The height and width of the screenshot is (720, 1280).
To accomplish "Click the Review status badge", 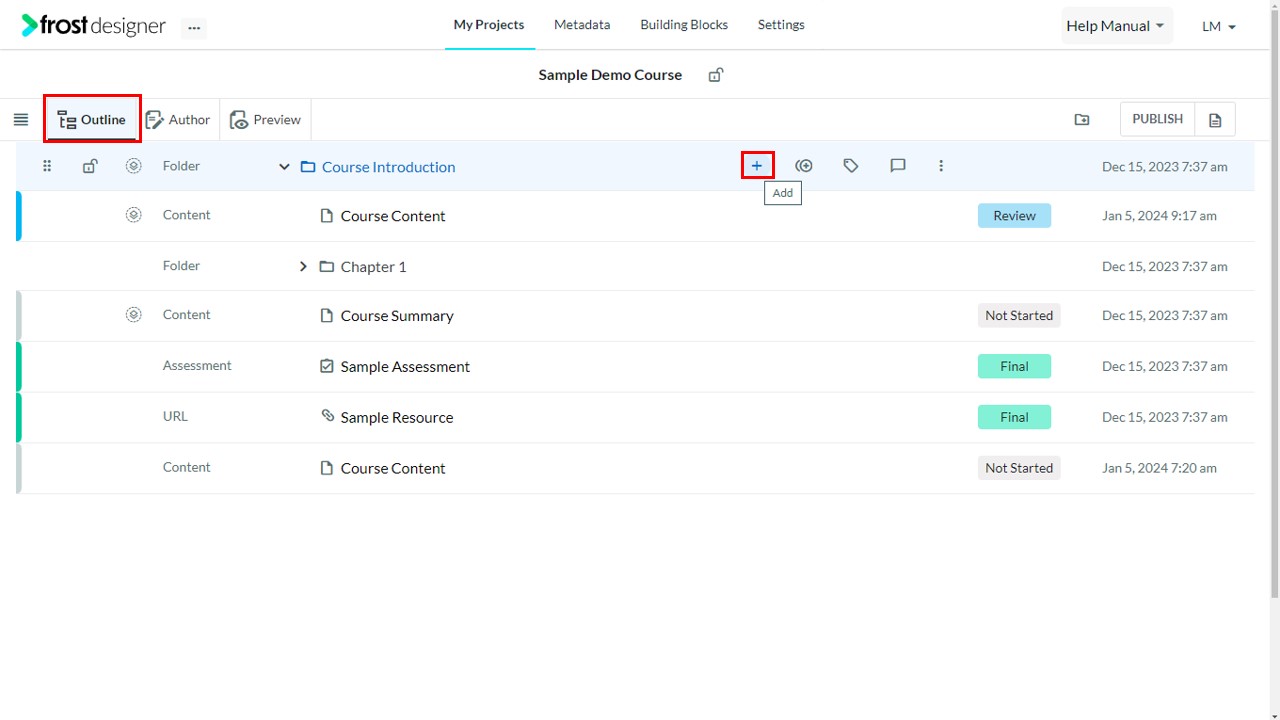I will tap(1014, 215).
